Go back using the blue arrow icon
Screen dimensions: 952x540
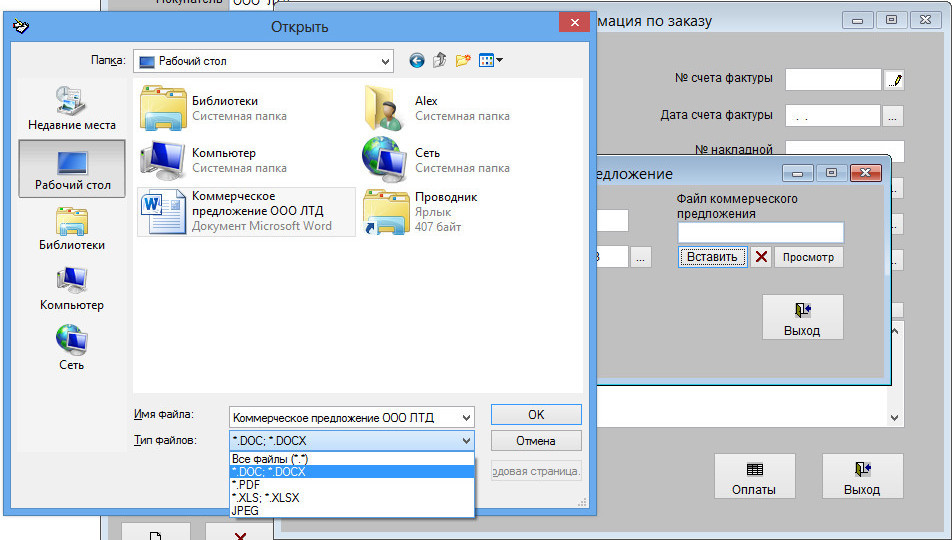416,61
